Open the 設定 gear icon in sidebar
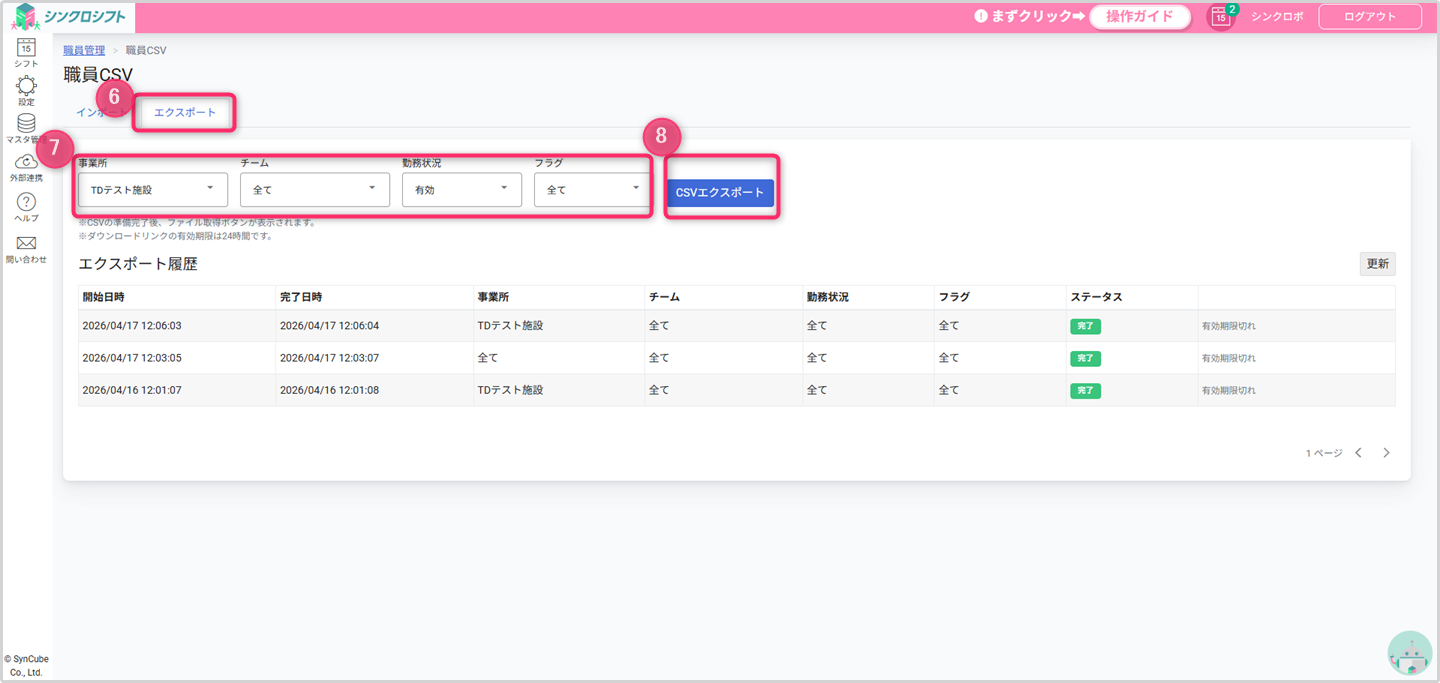The height and width of the screenshot is (683, 1440). coord(26,86)
